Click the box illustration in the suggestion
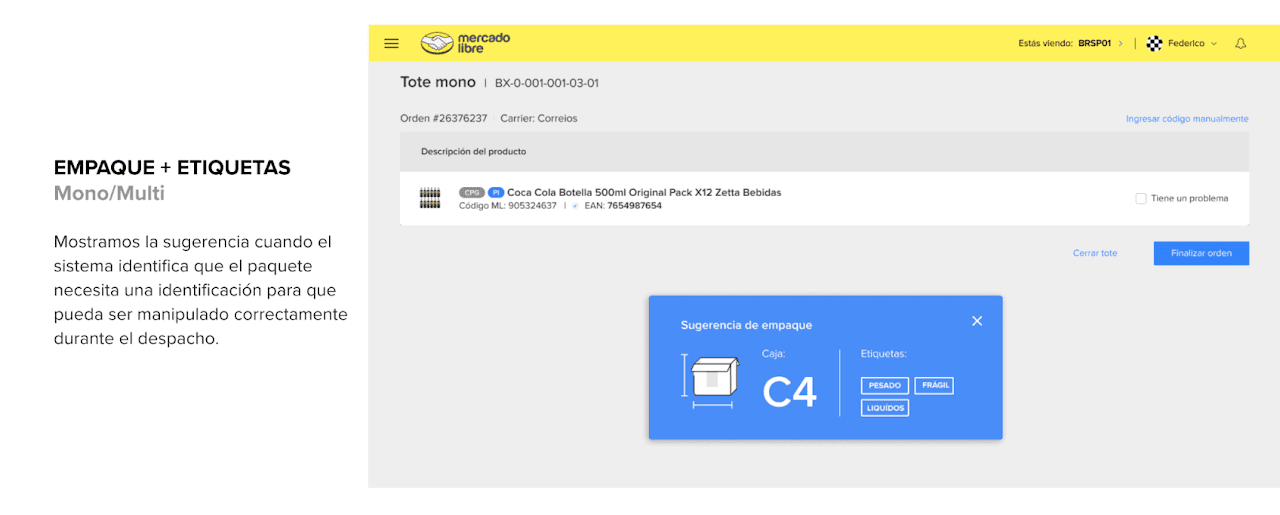This screenshot has width=1280, height=515. 711,381
